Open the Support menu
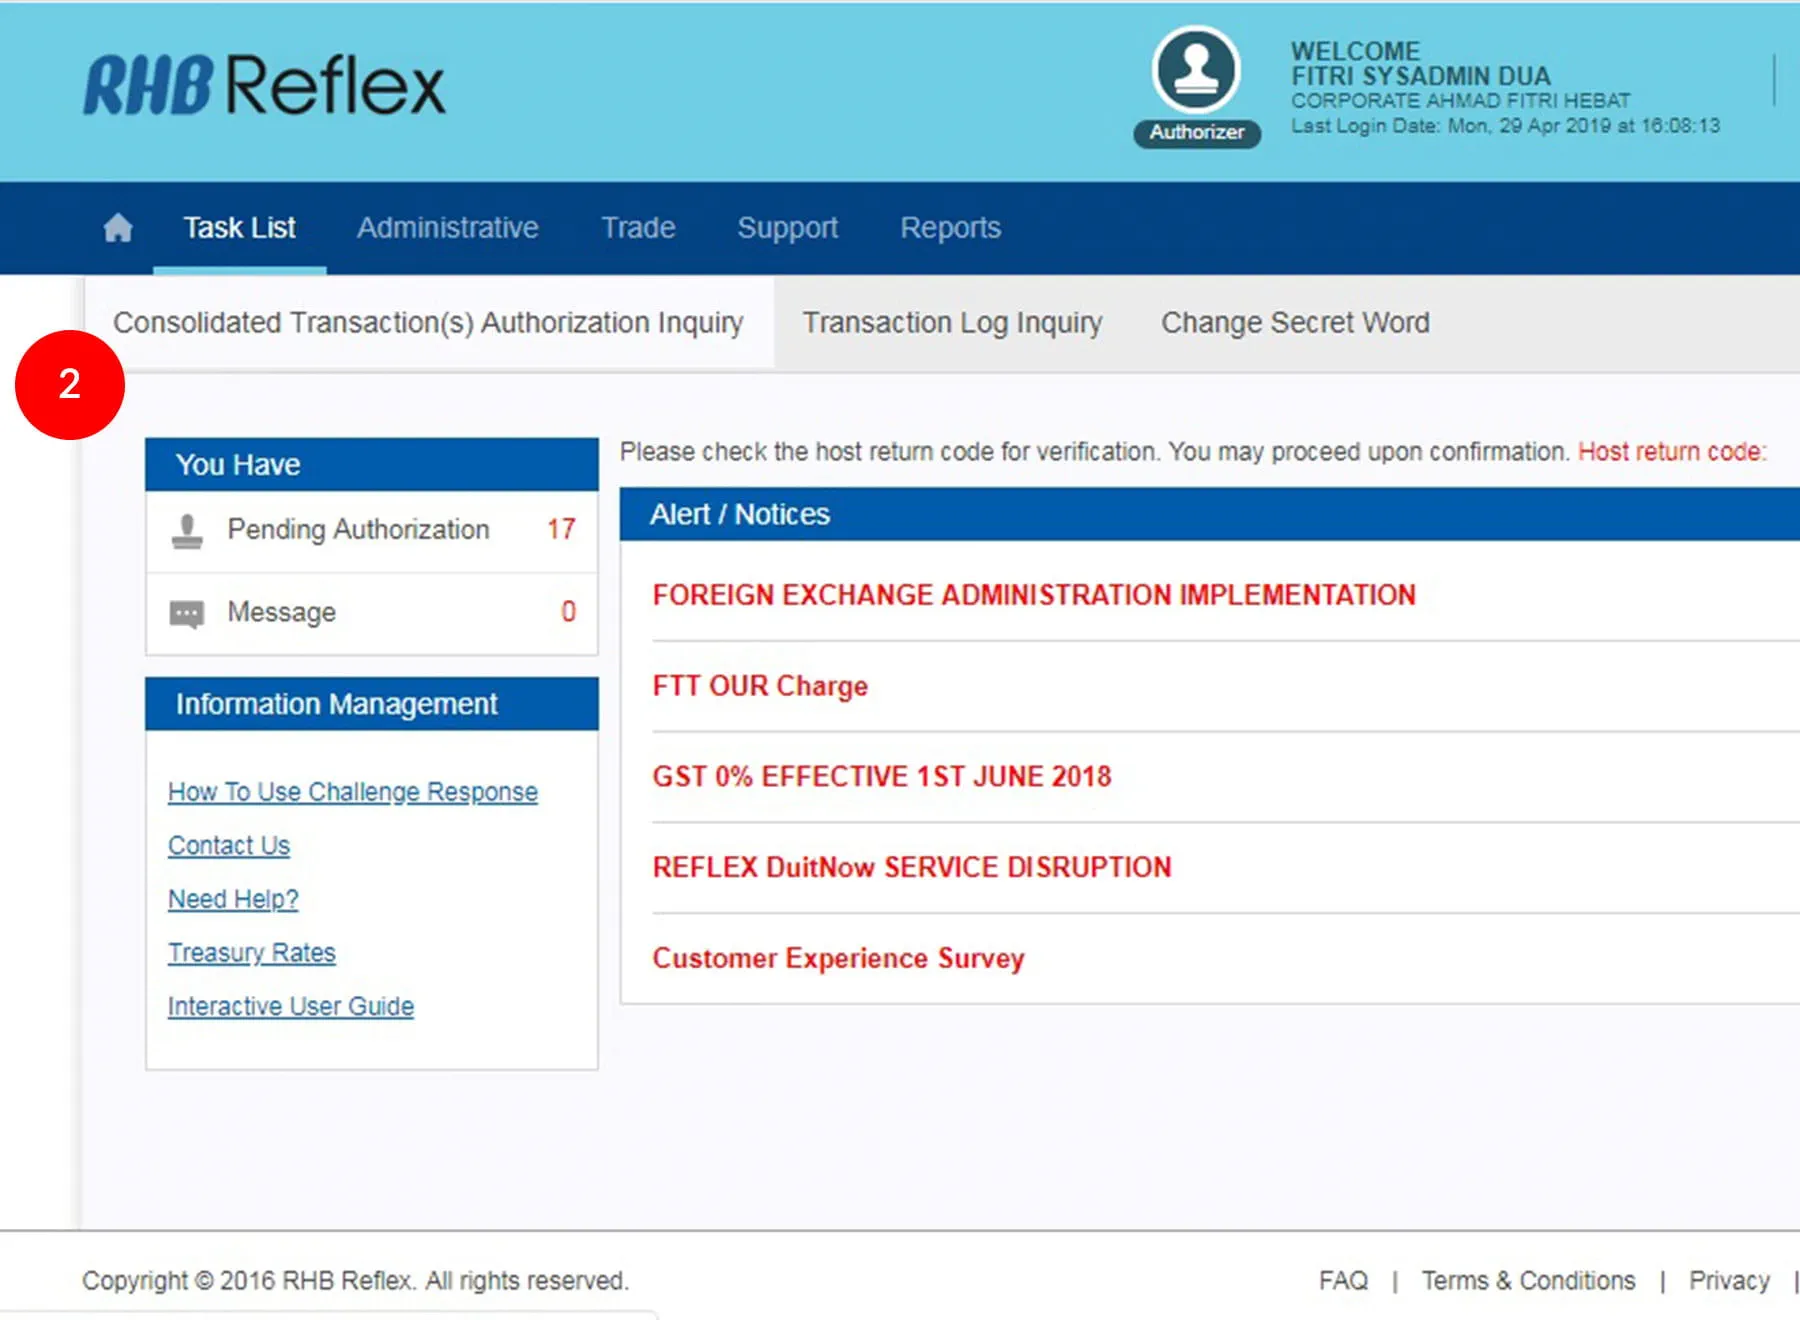The height and width of the screenshot is (1320, 1800). (x=787, y=228)
